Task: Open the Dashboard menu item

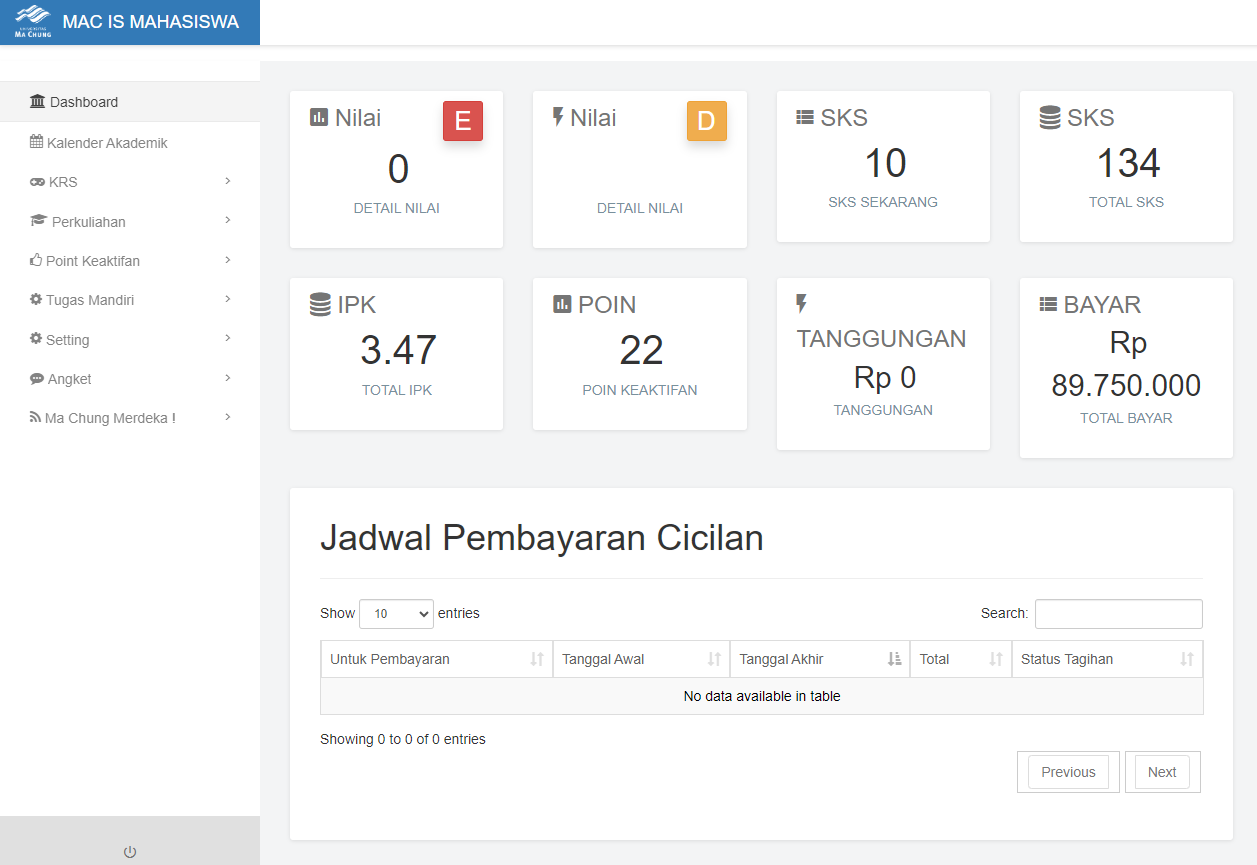Action: (130, 102)
